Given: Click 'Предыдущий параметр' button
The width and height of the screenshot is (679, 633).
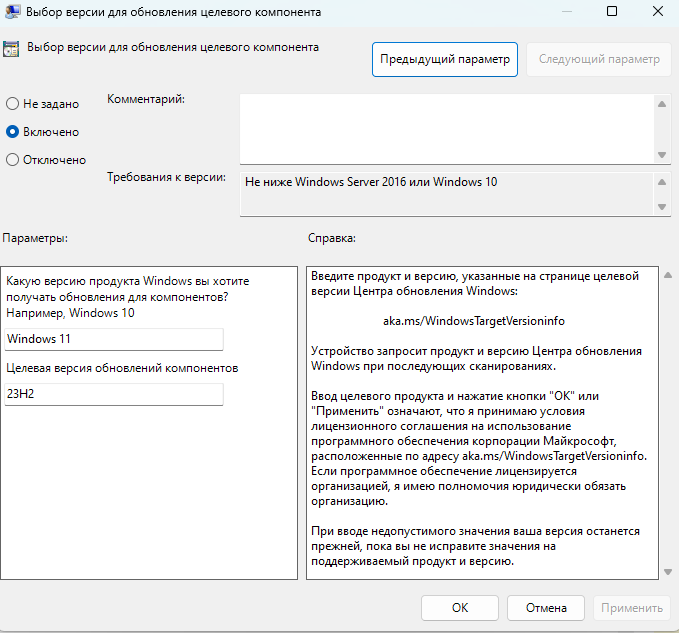Looking at the screenshot, I should pos(445,59).
